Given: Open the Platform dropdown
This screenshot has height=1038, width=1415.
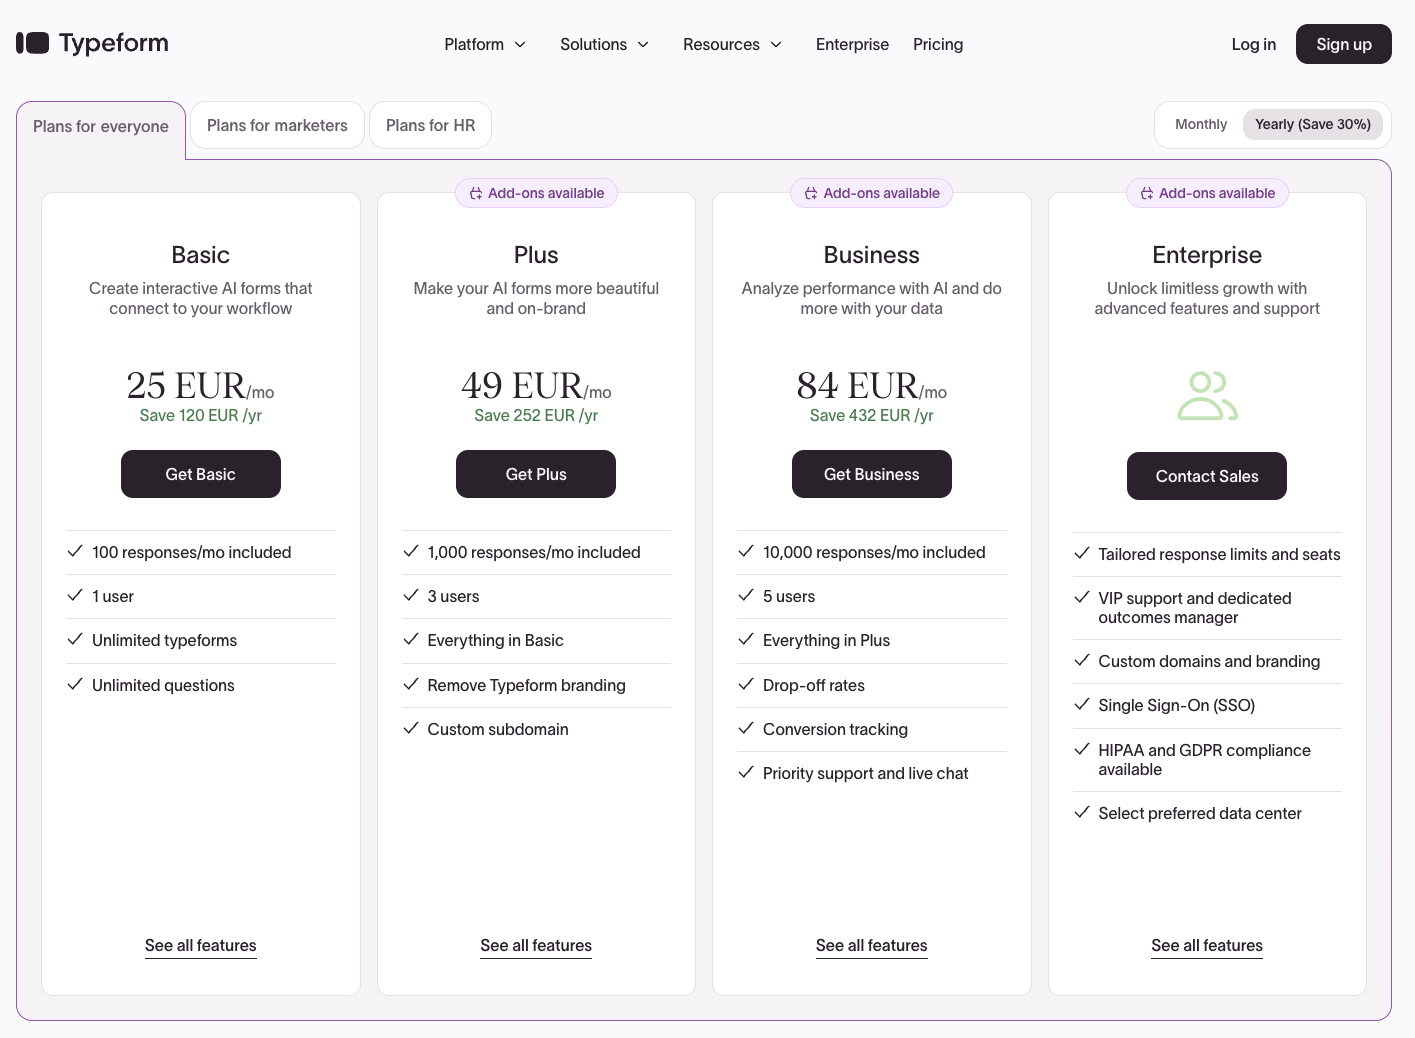Looking at the screenshot, I should [485, 44].
